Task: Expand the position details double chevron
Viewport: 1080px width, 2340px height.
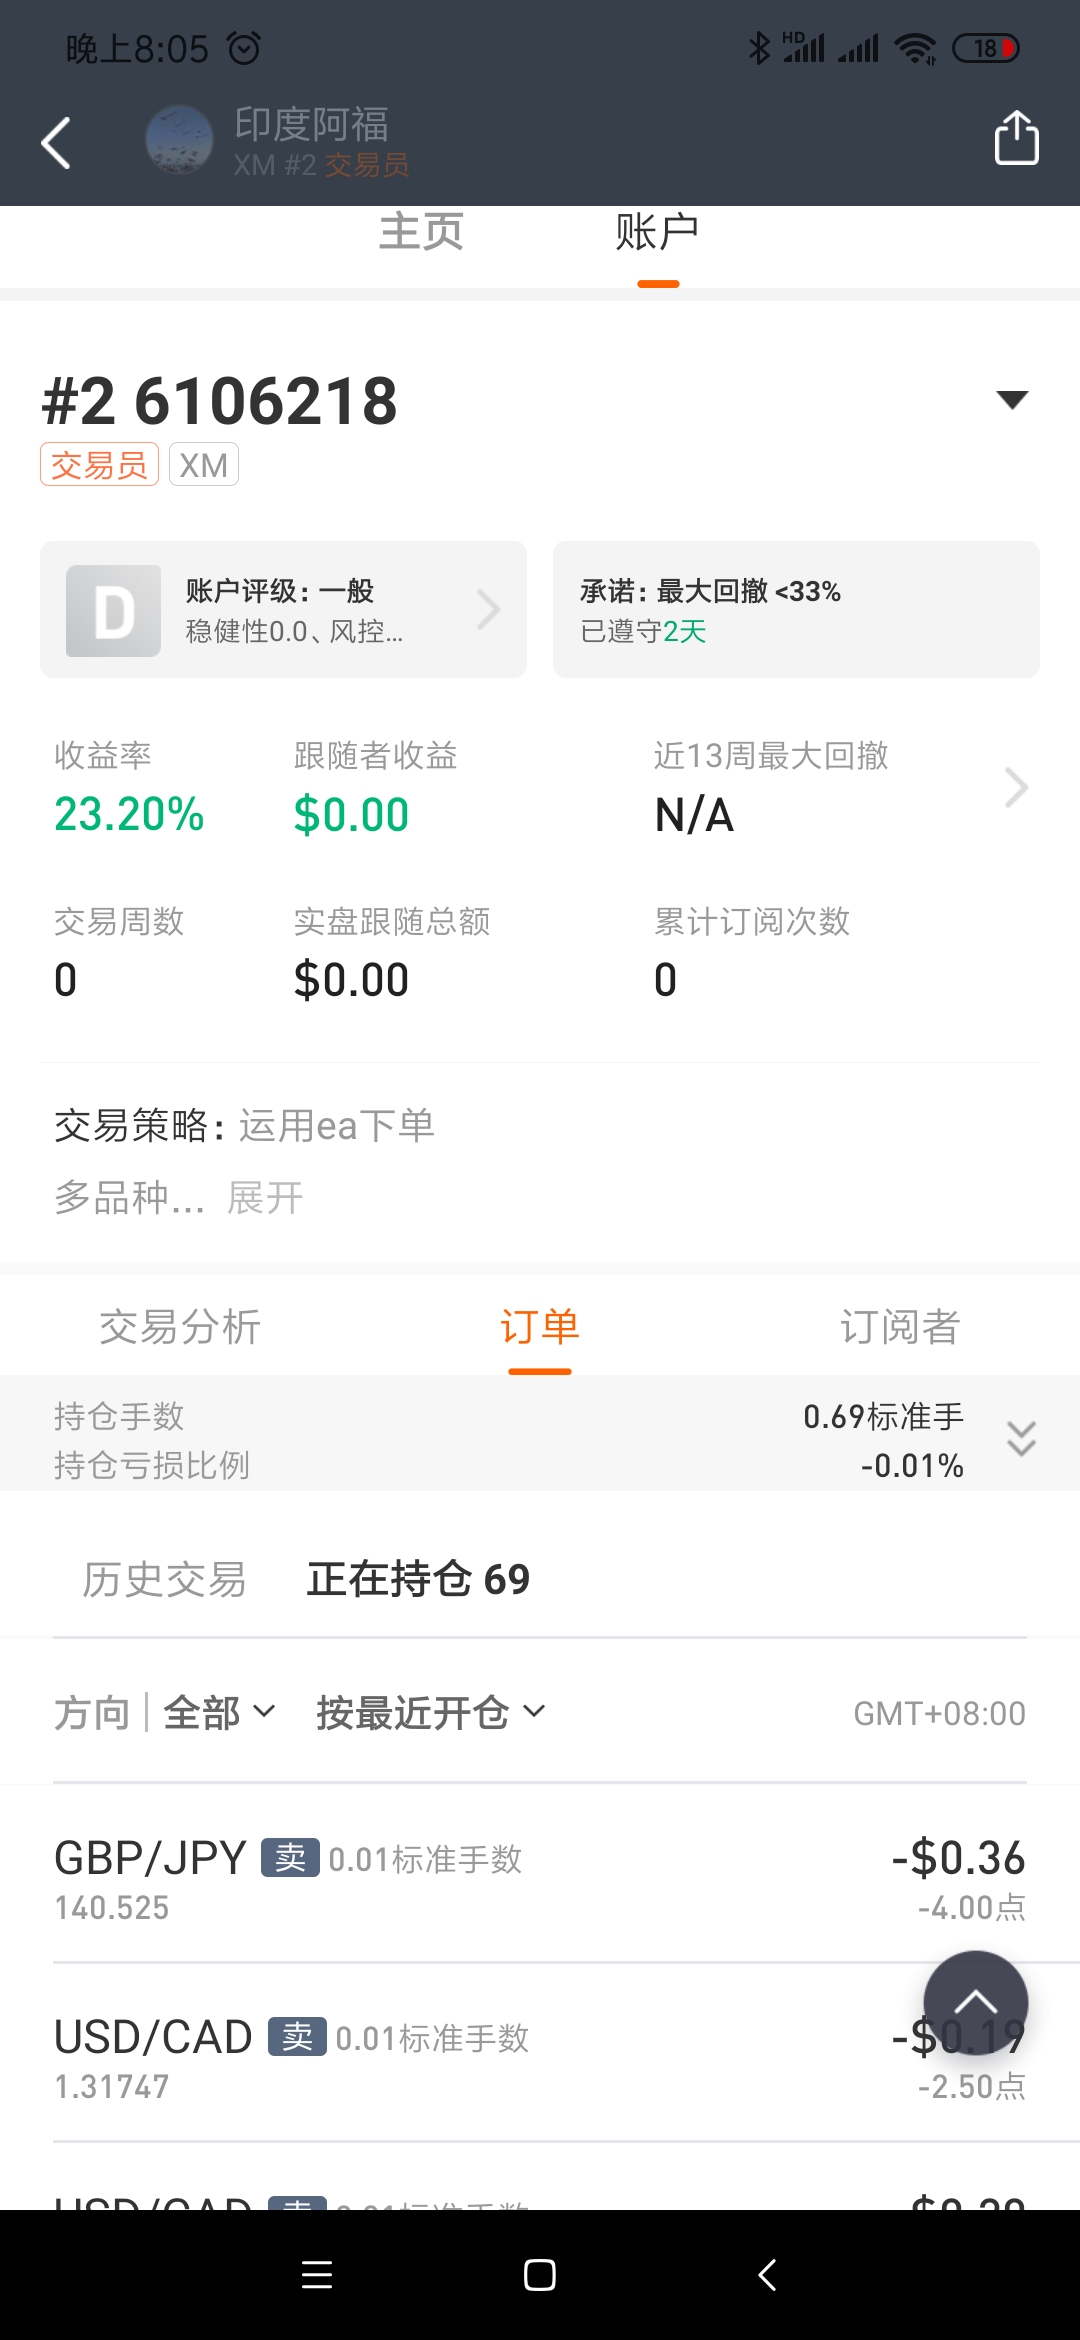Action: click(1020, 1439)
